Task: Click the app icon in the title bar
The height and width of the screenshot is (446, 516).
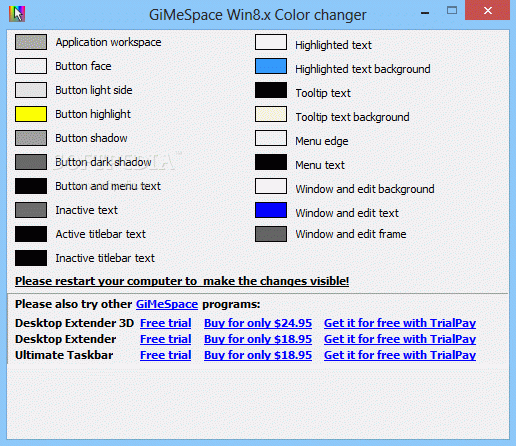Action: pyautogui.click(x=17, y=14)
